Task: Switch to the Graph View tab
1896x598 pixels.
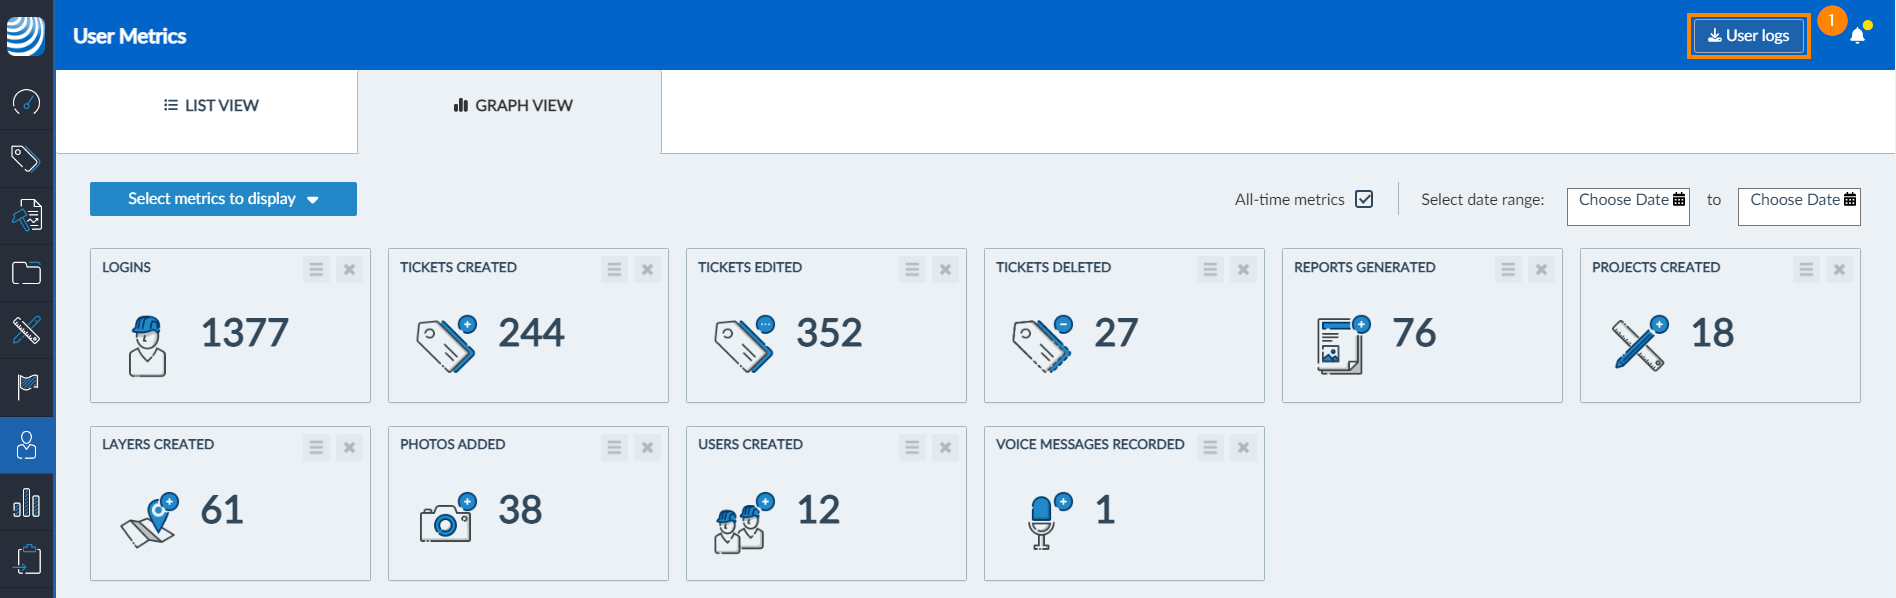Action: [510, 106]
